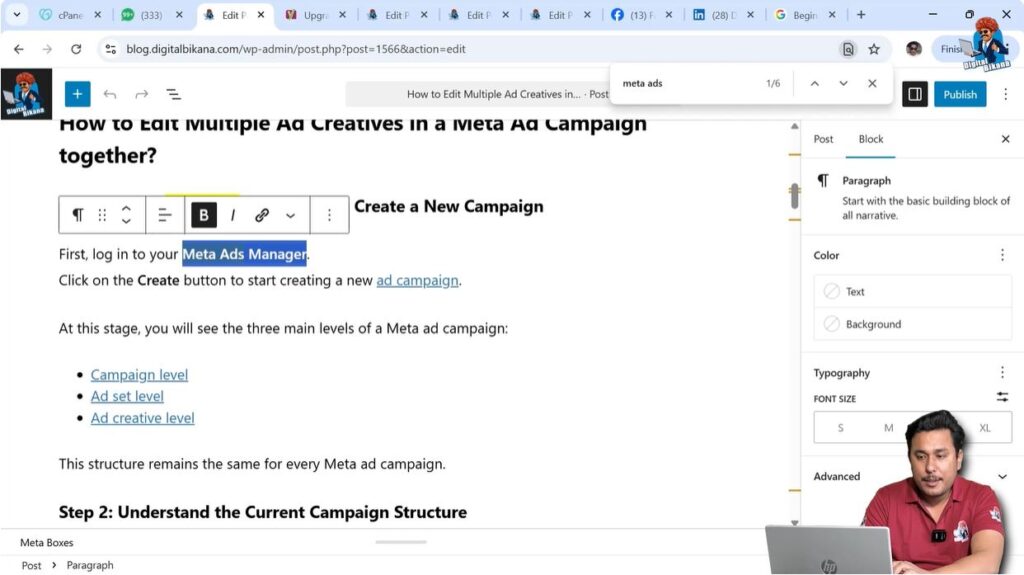Move block up or down arrows

click(126, 215)
